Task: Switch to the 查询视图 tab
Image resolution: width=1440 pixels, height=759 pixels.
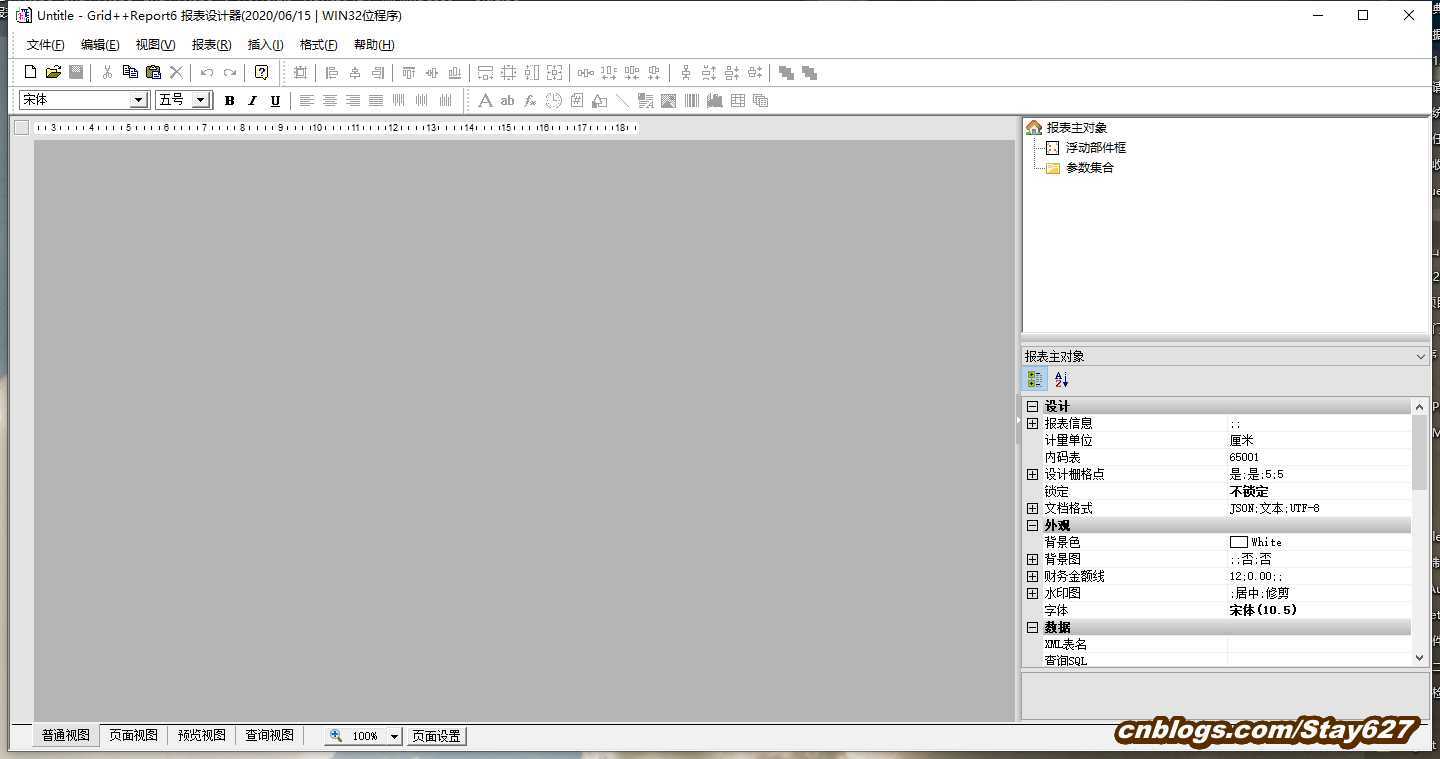Action: pyautogui.click(x=270, y=735)
